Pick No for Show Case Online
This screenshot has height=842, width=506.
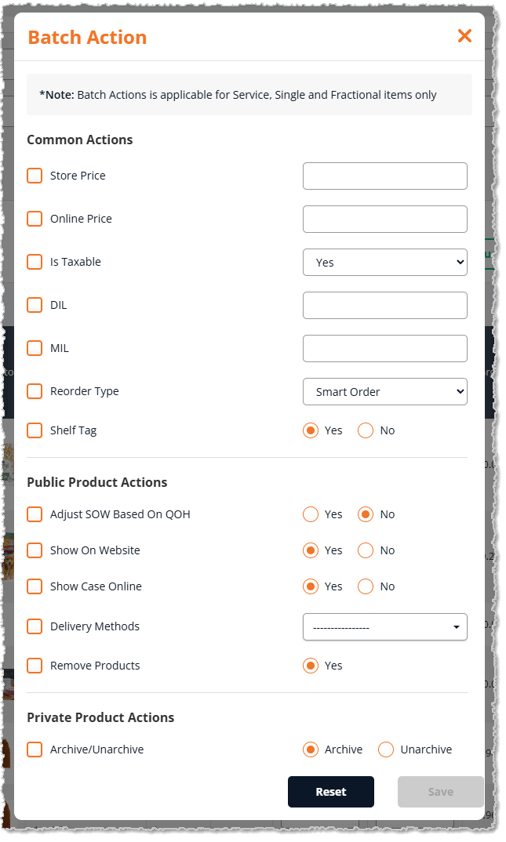click(x=365, y=586)
